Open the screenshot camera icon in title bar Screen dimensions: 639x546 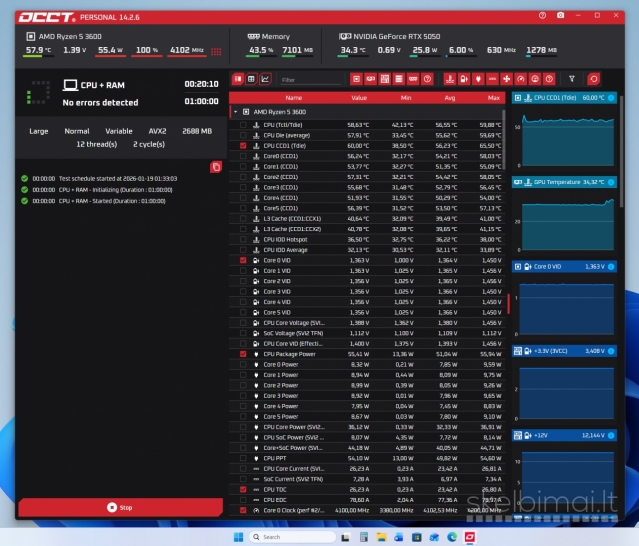click(x=560, y=16)
